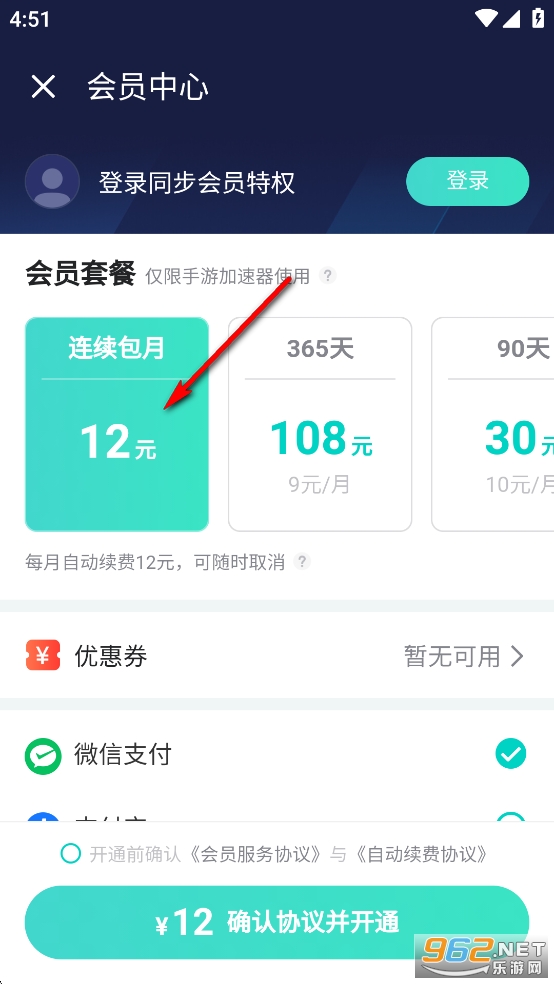The height and width of the screenshot is (984, 554).
Task: Tap the user avatar placeholder icon
Action: [52, 181]
